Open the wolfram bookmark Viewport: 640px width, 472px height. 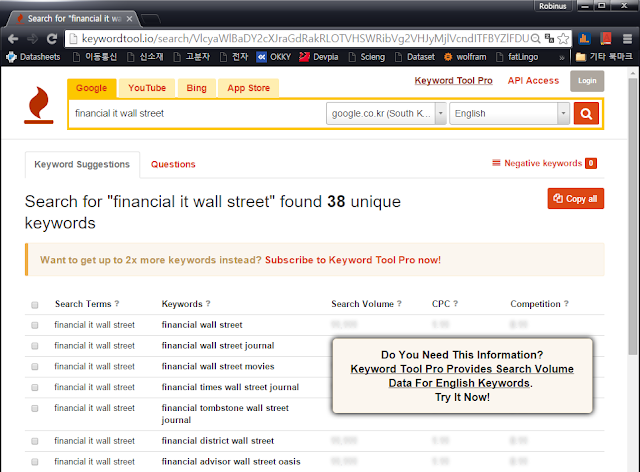click(465, 57)
